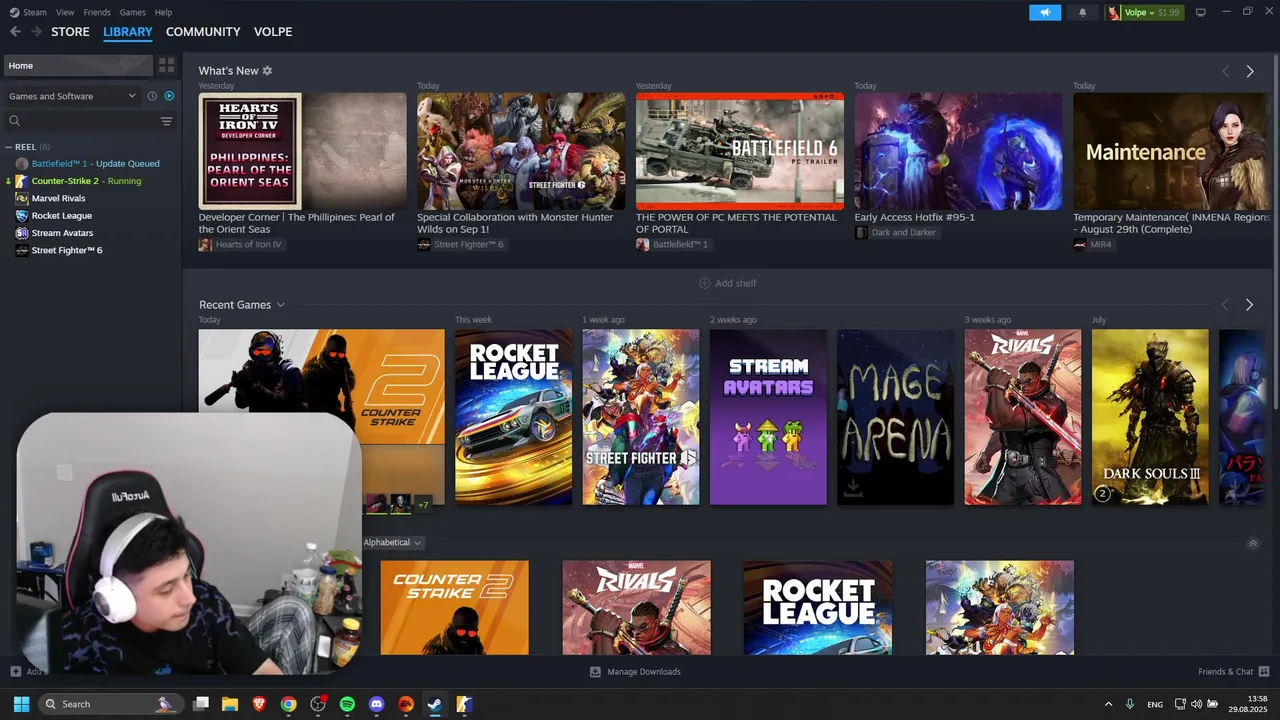Move Recent Games shelf back left
1280x720 pixels.
[x=1225, y=304]
